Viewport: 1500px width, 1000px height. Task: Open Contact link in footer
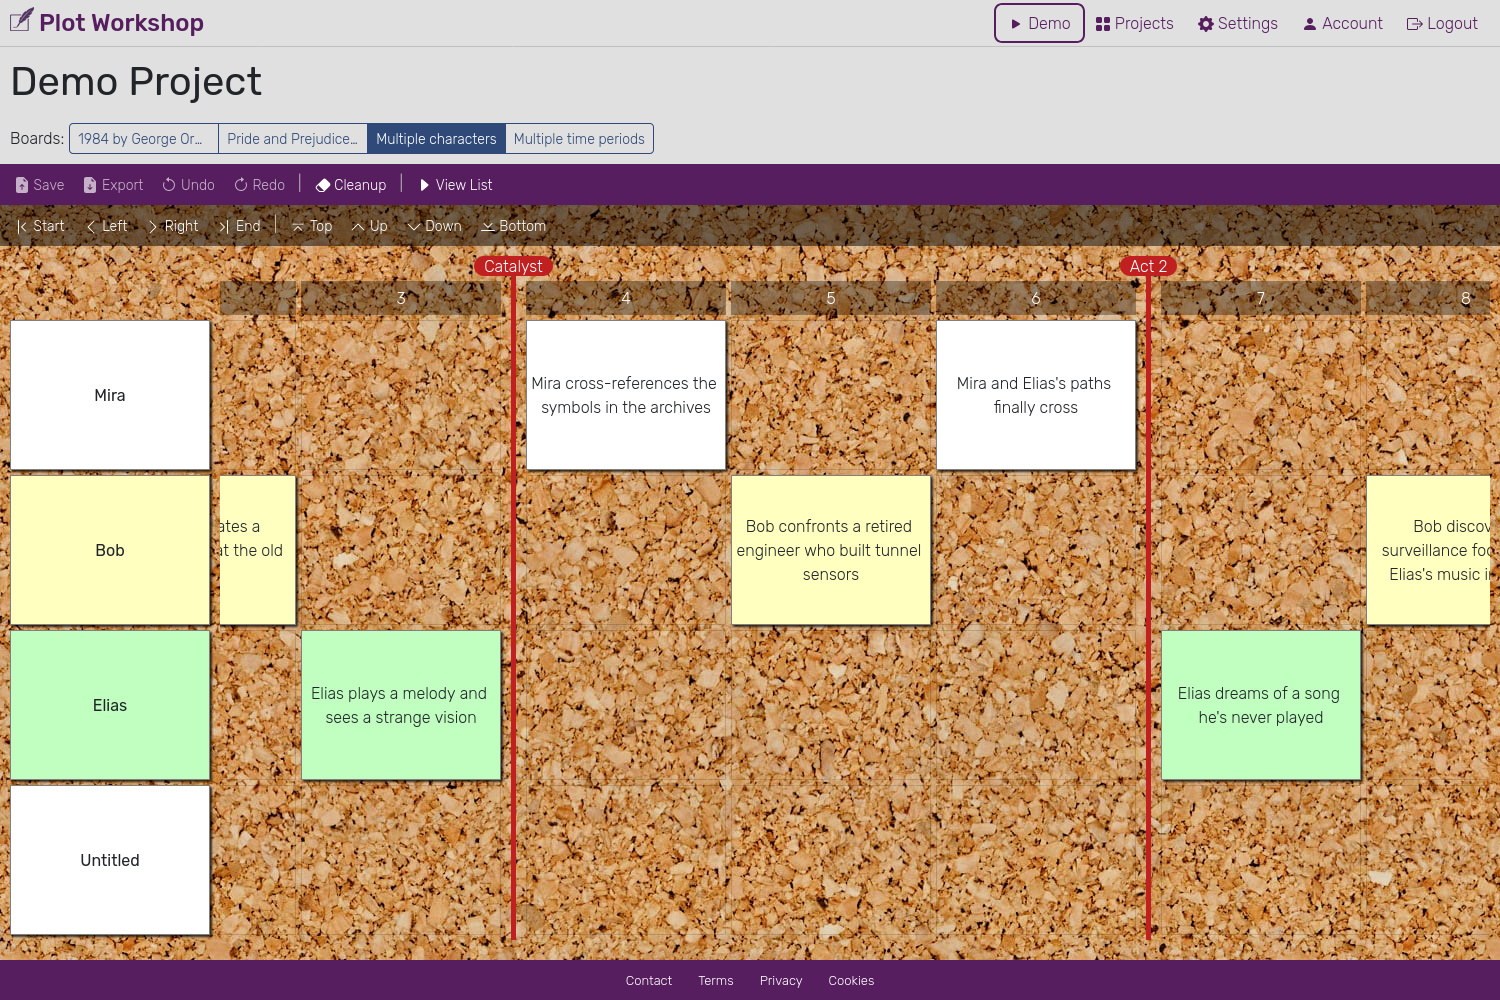[x=648, y=981]
